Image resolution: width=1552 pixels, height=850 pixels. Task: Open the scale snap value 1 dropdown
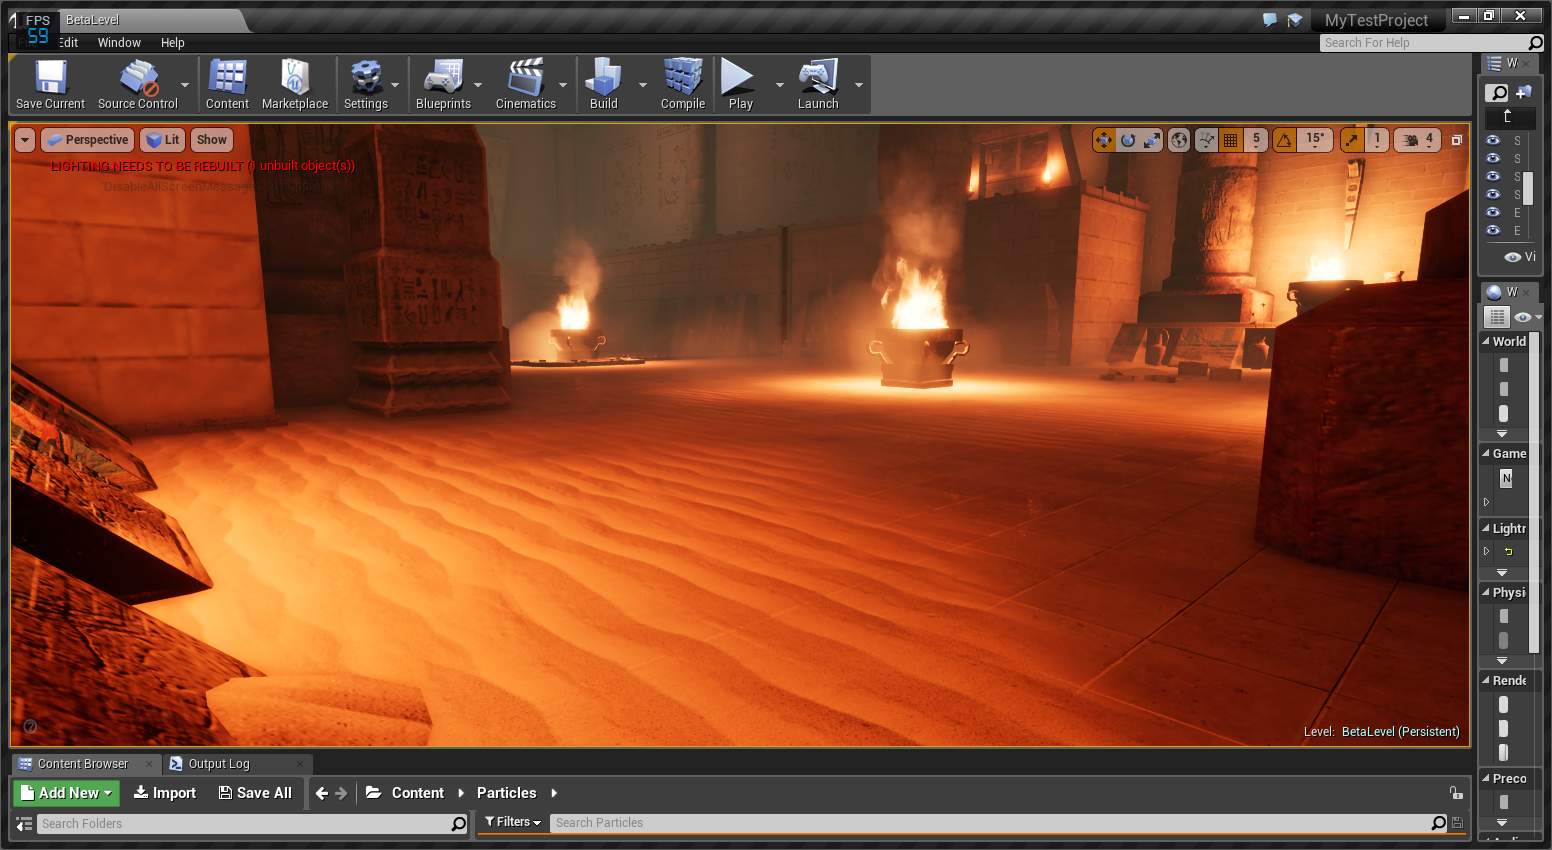(1377, 140)
